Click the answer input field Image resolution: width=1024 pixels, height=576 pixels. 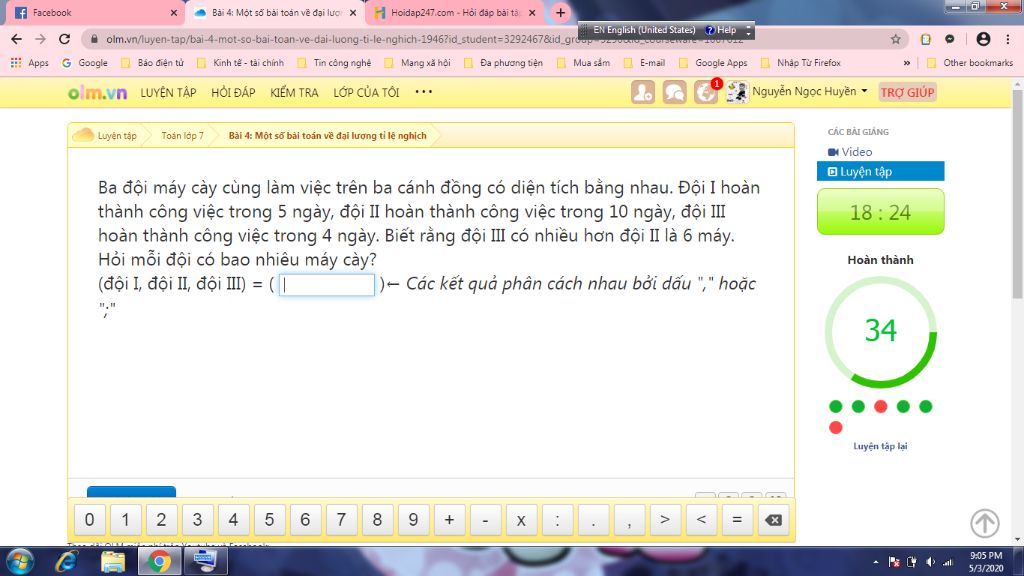point(327,285)
